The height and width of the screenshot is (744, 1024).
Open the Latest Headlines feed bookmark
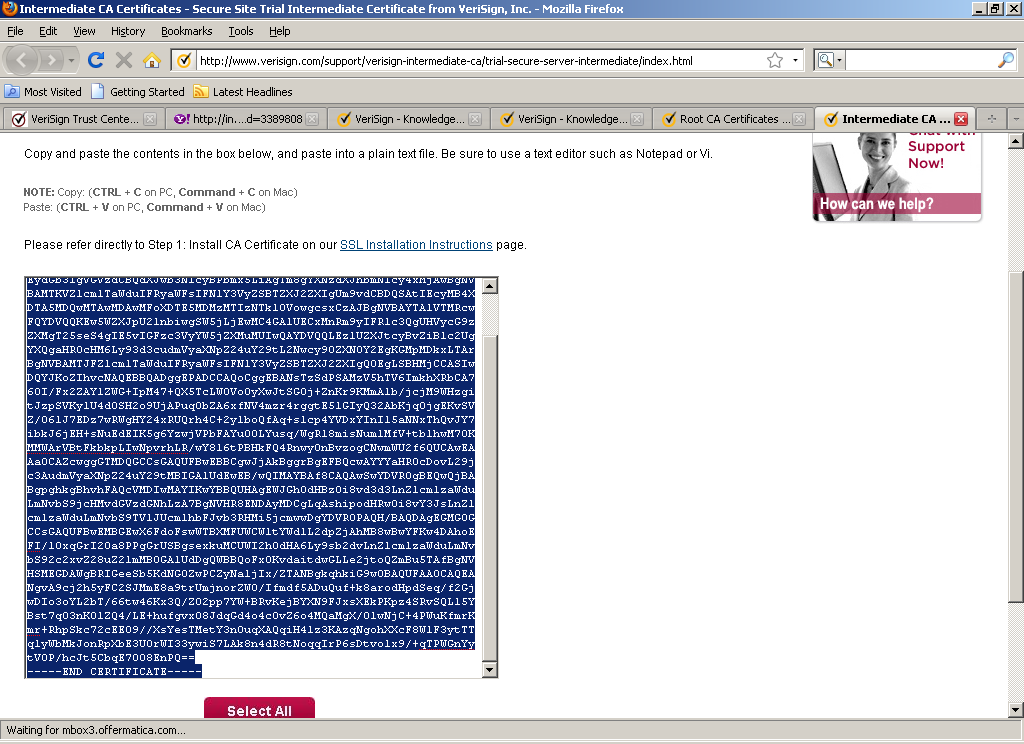click(243, 91)
